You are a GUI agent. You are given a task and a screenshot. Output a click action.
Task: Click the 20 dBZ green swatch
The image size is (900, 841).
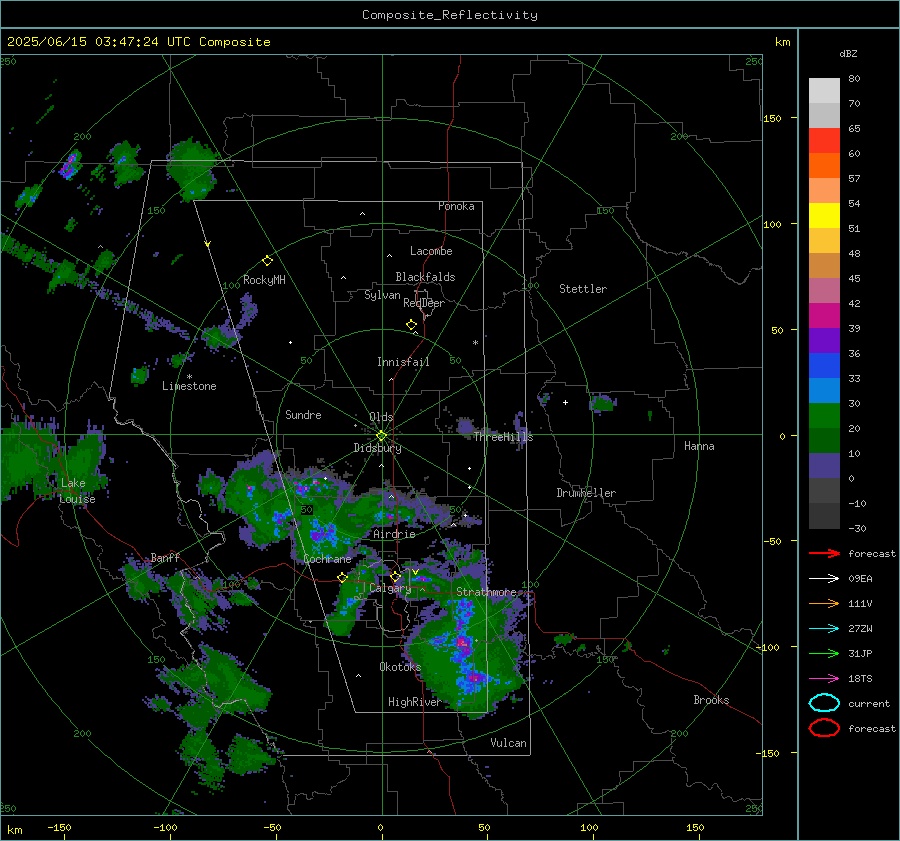coord(824,440)
